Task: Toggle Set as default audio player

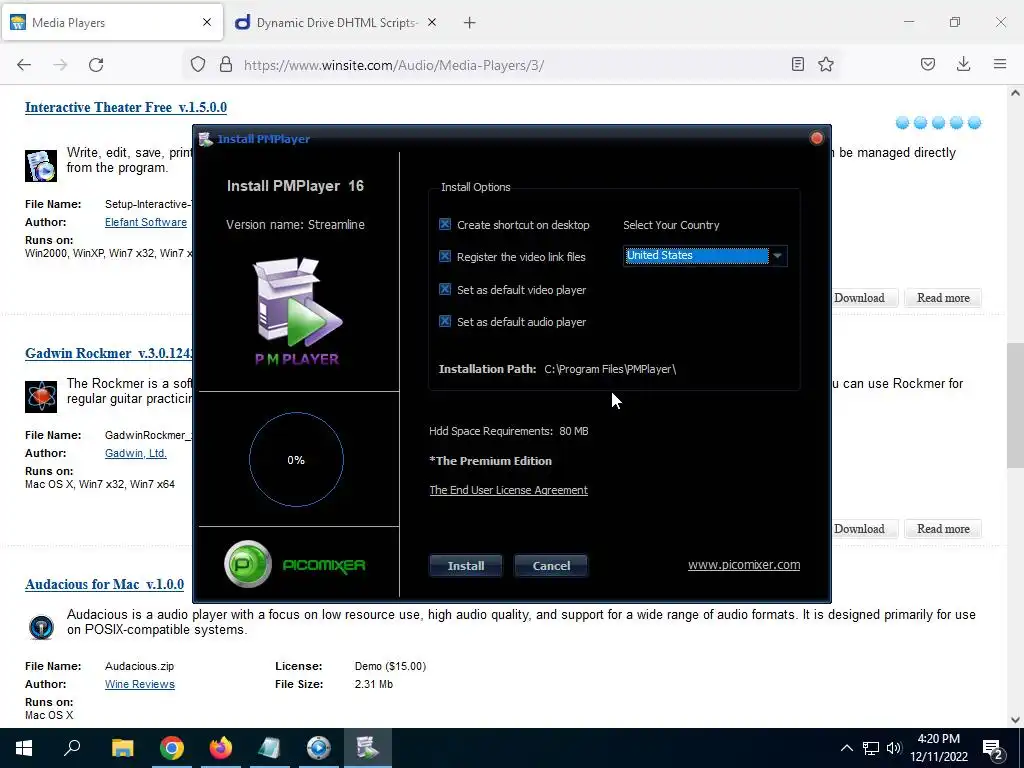Action: (445, 321)
